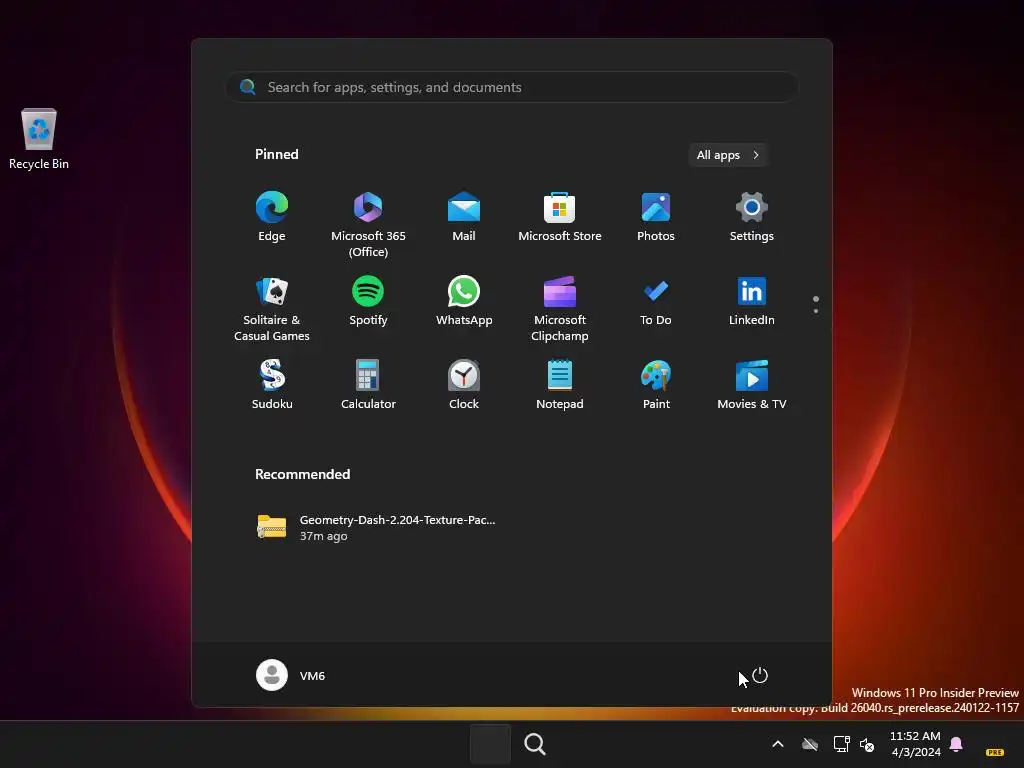Open Paint
The image size is (1024, 768).
656,385
